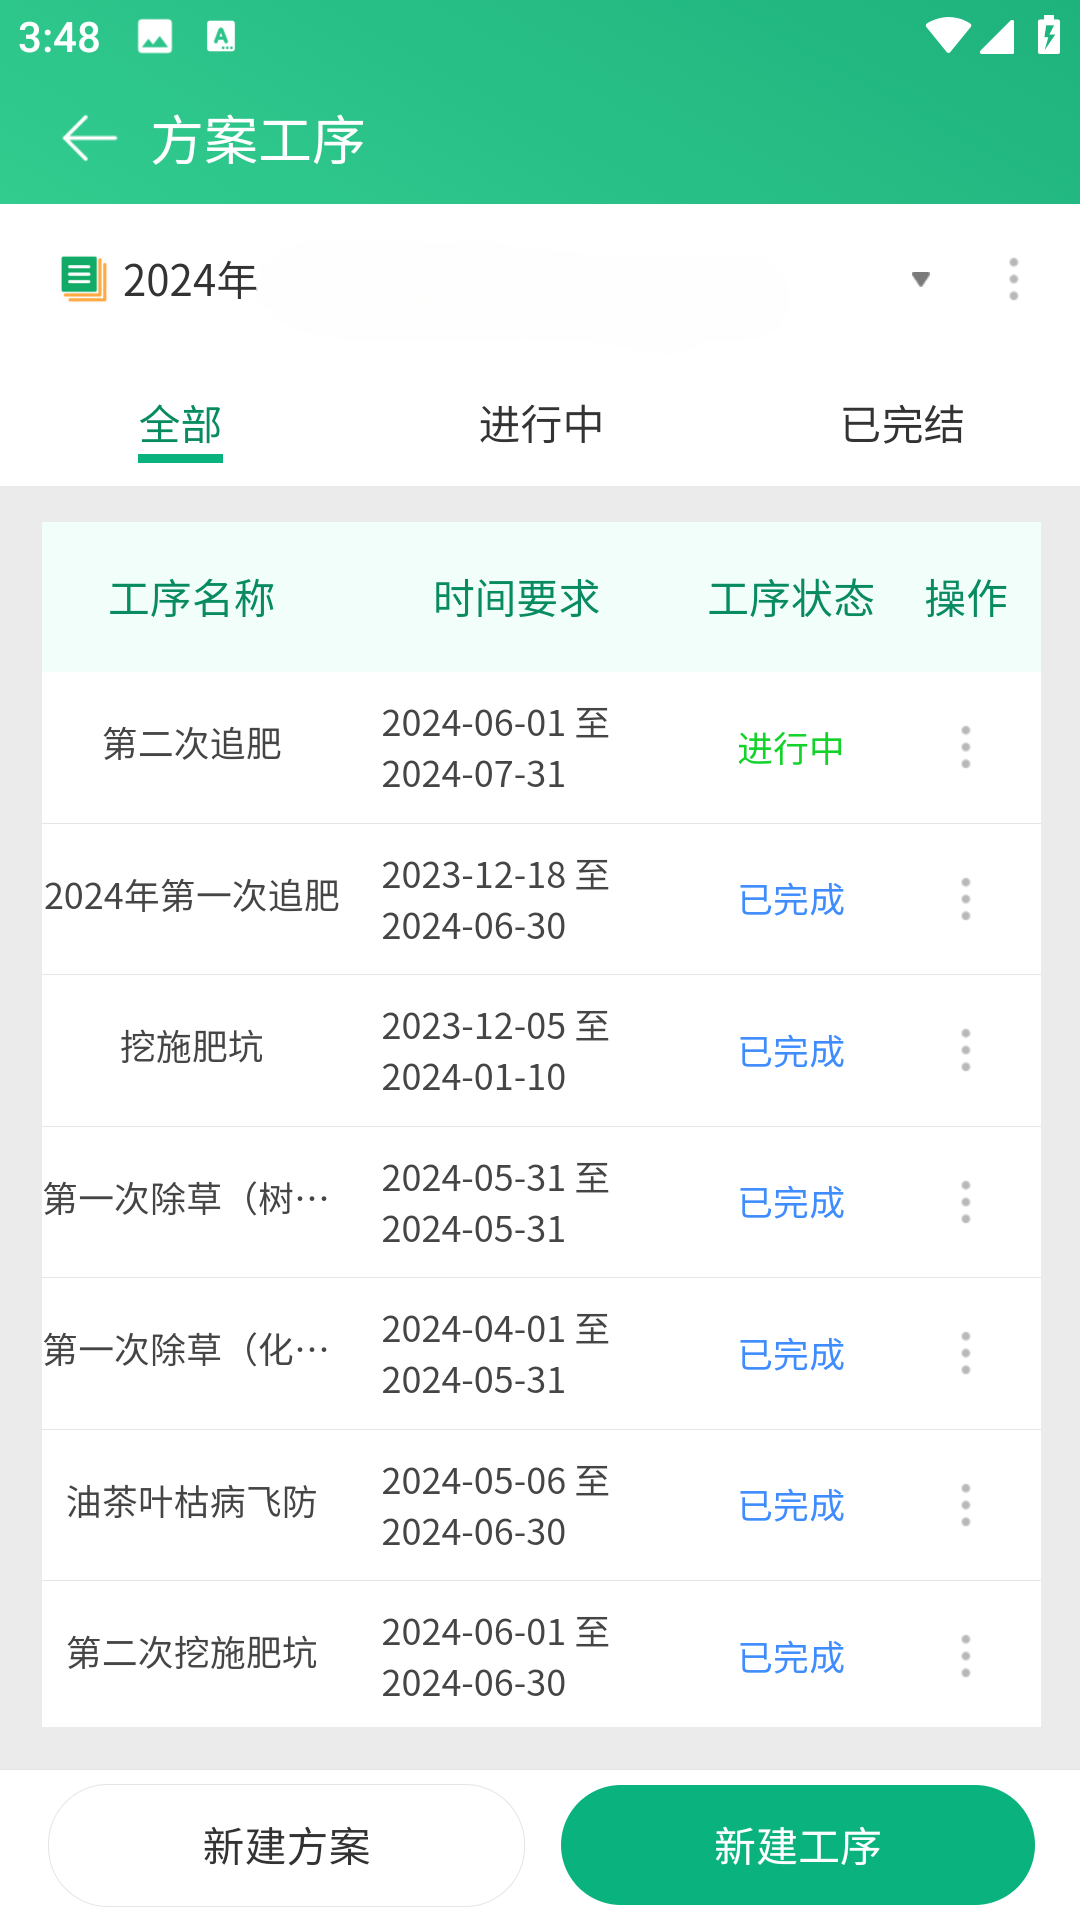Select the 第一次除草（化… row name
The image size is (1080, 1920).
(x=187, y=1351)
